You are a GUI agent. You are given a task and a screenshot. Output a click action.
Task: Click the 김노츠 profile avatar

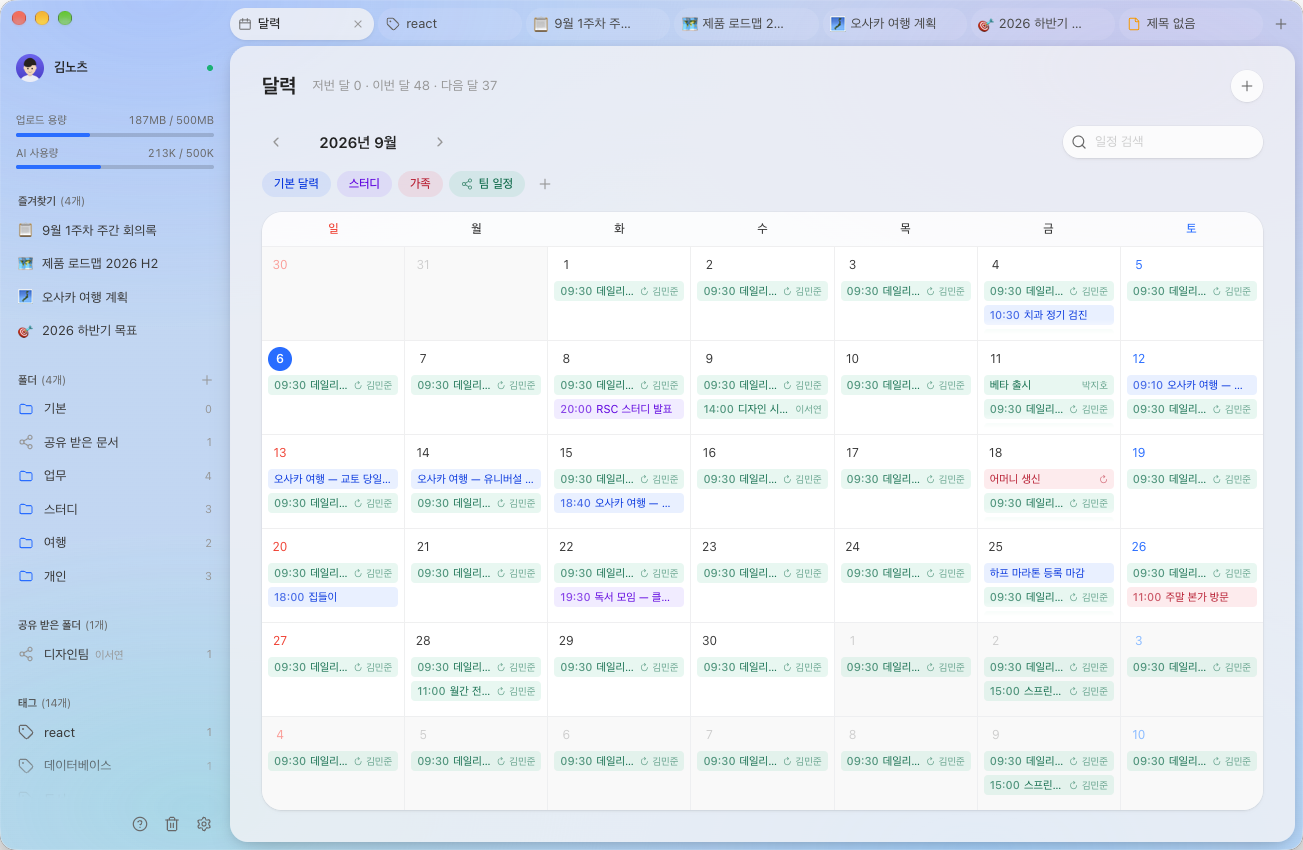tap(30, 68)
